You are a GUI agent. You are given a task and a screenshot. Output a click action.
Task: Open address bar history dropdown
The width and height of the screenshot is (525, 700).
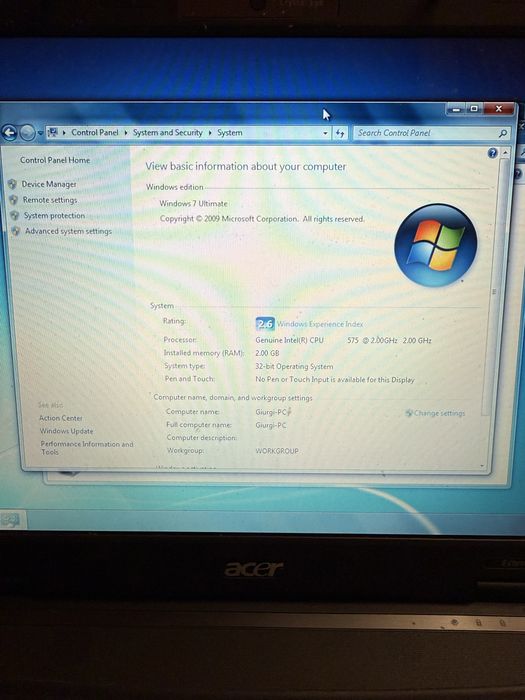[325, 133]
